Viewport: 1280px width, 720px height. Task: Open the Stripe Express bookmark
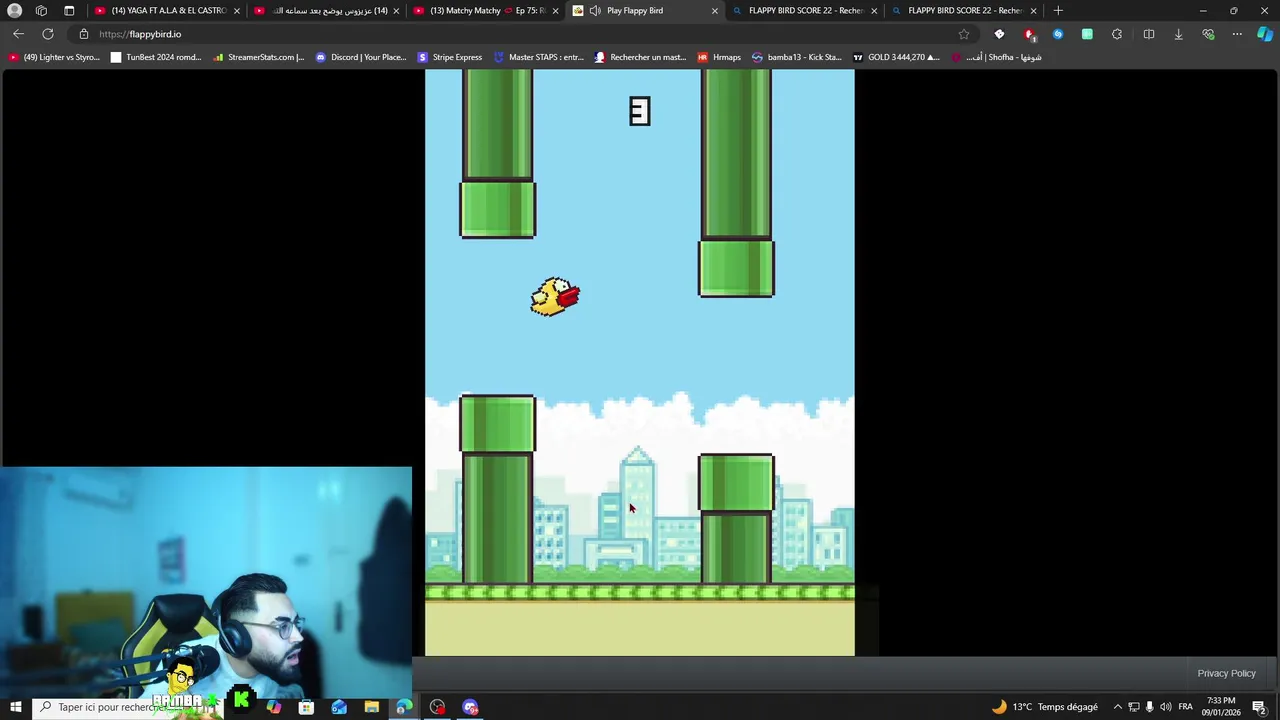coord(450,57)
